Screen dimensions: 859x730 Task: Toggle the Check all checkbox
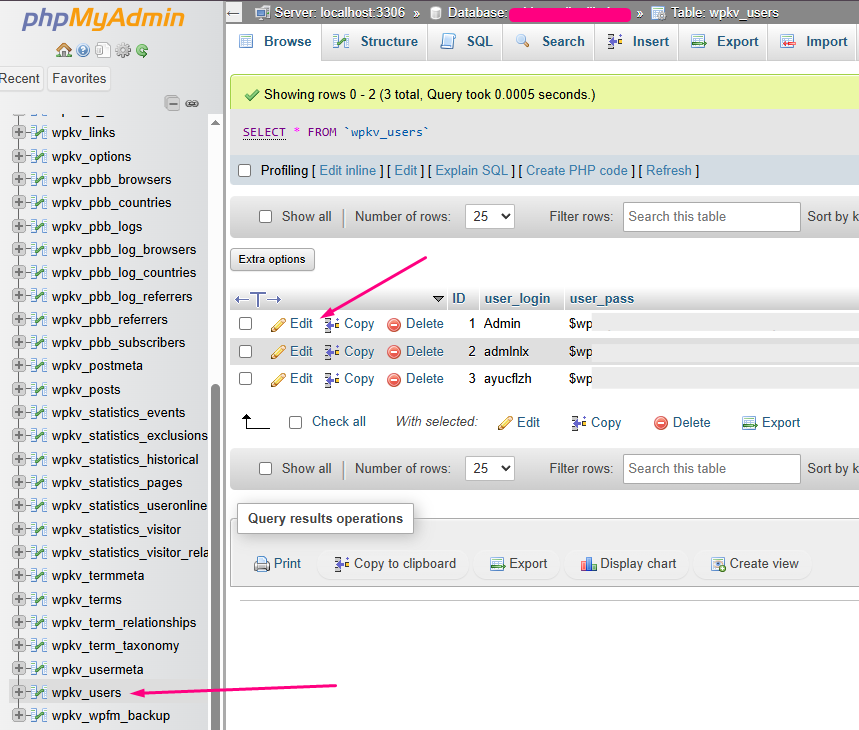pos(295,422)
